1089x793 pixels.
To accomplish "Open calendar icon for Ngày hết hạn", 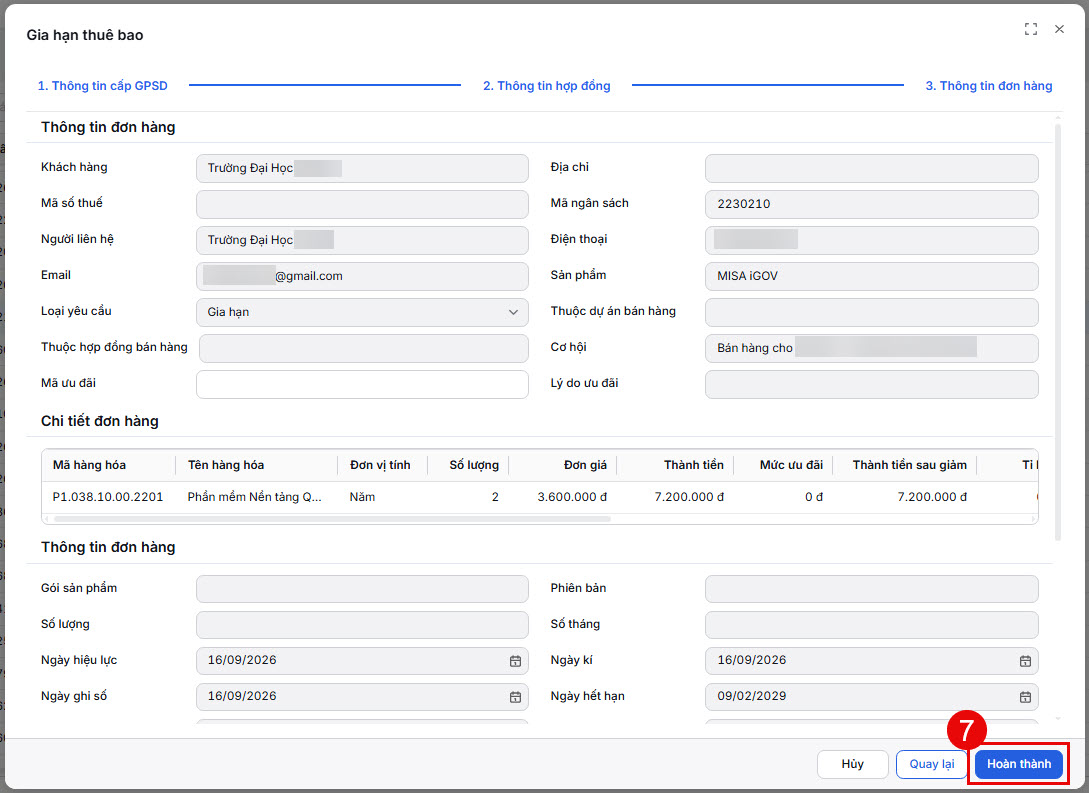I will pos(1024,697).
